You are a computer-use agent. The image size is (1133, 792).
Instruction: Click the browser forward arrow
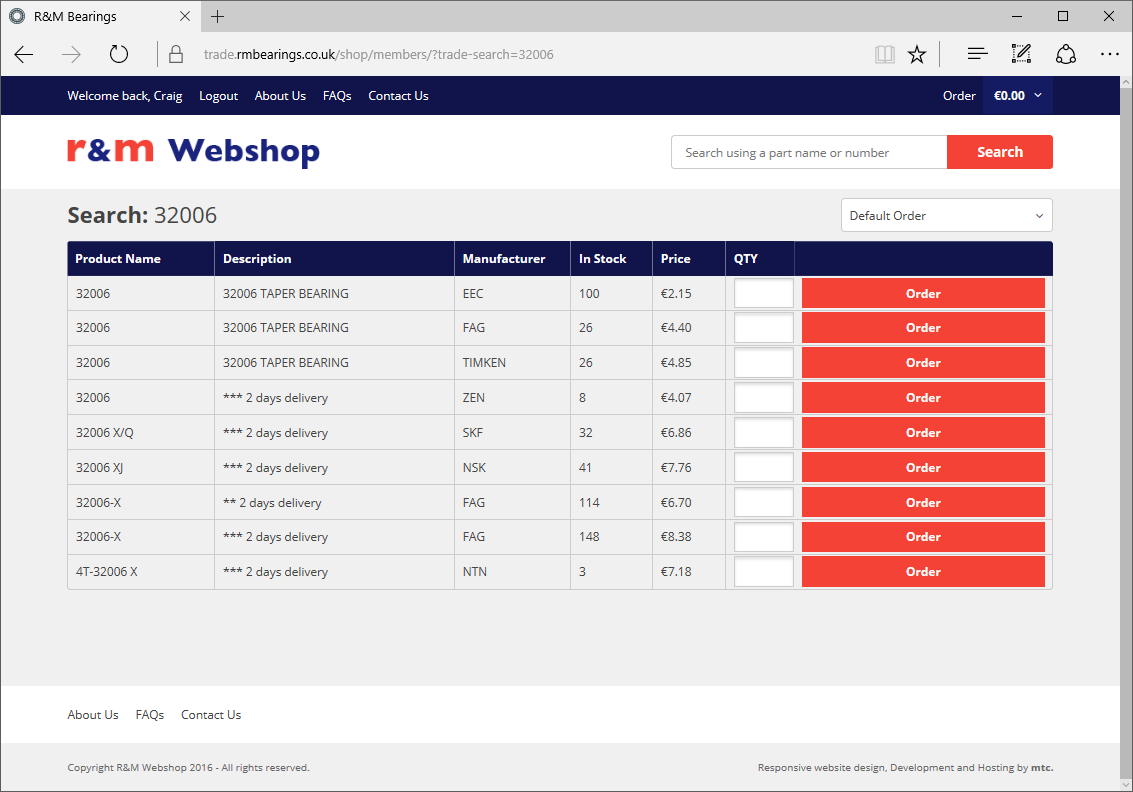click(71, 54)
